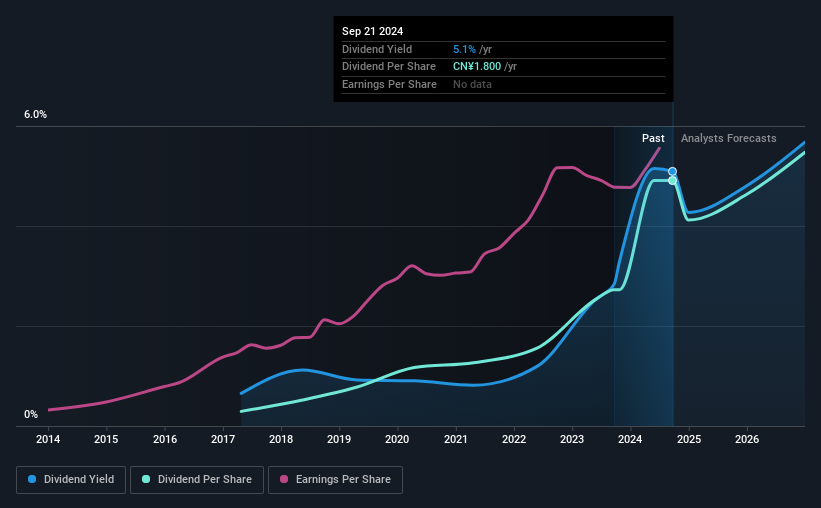Click the Sep 21 2024 tooltip date
821x508 pixels.
(x=372, y=31)
